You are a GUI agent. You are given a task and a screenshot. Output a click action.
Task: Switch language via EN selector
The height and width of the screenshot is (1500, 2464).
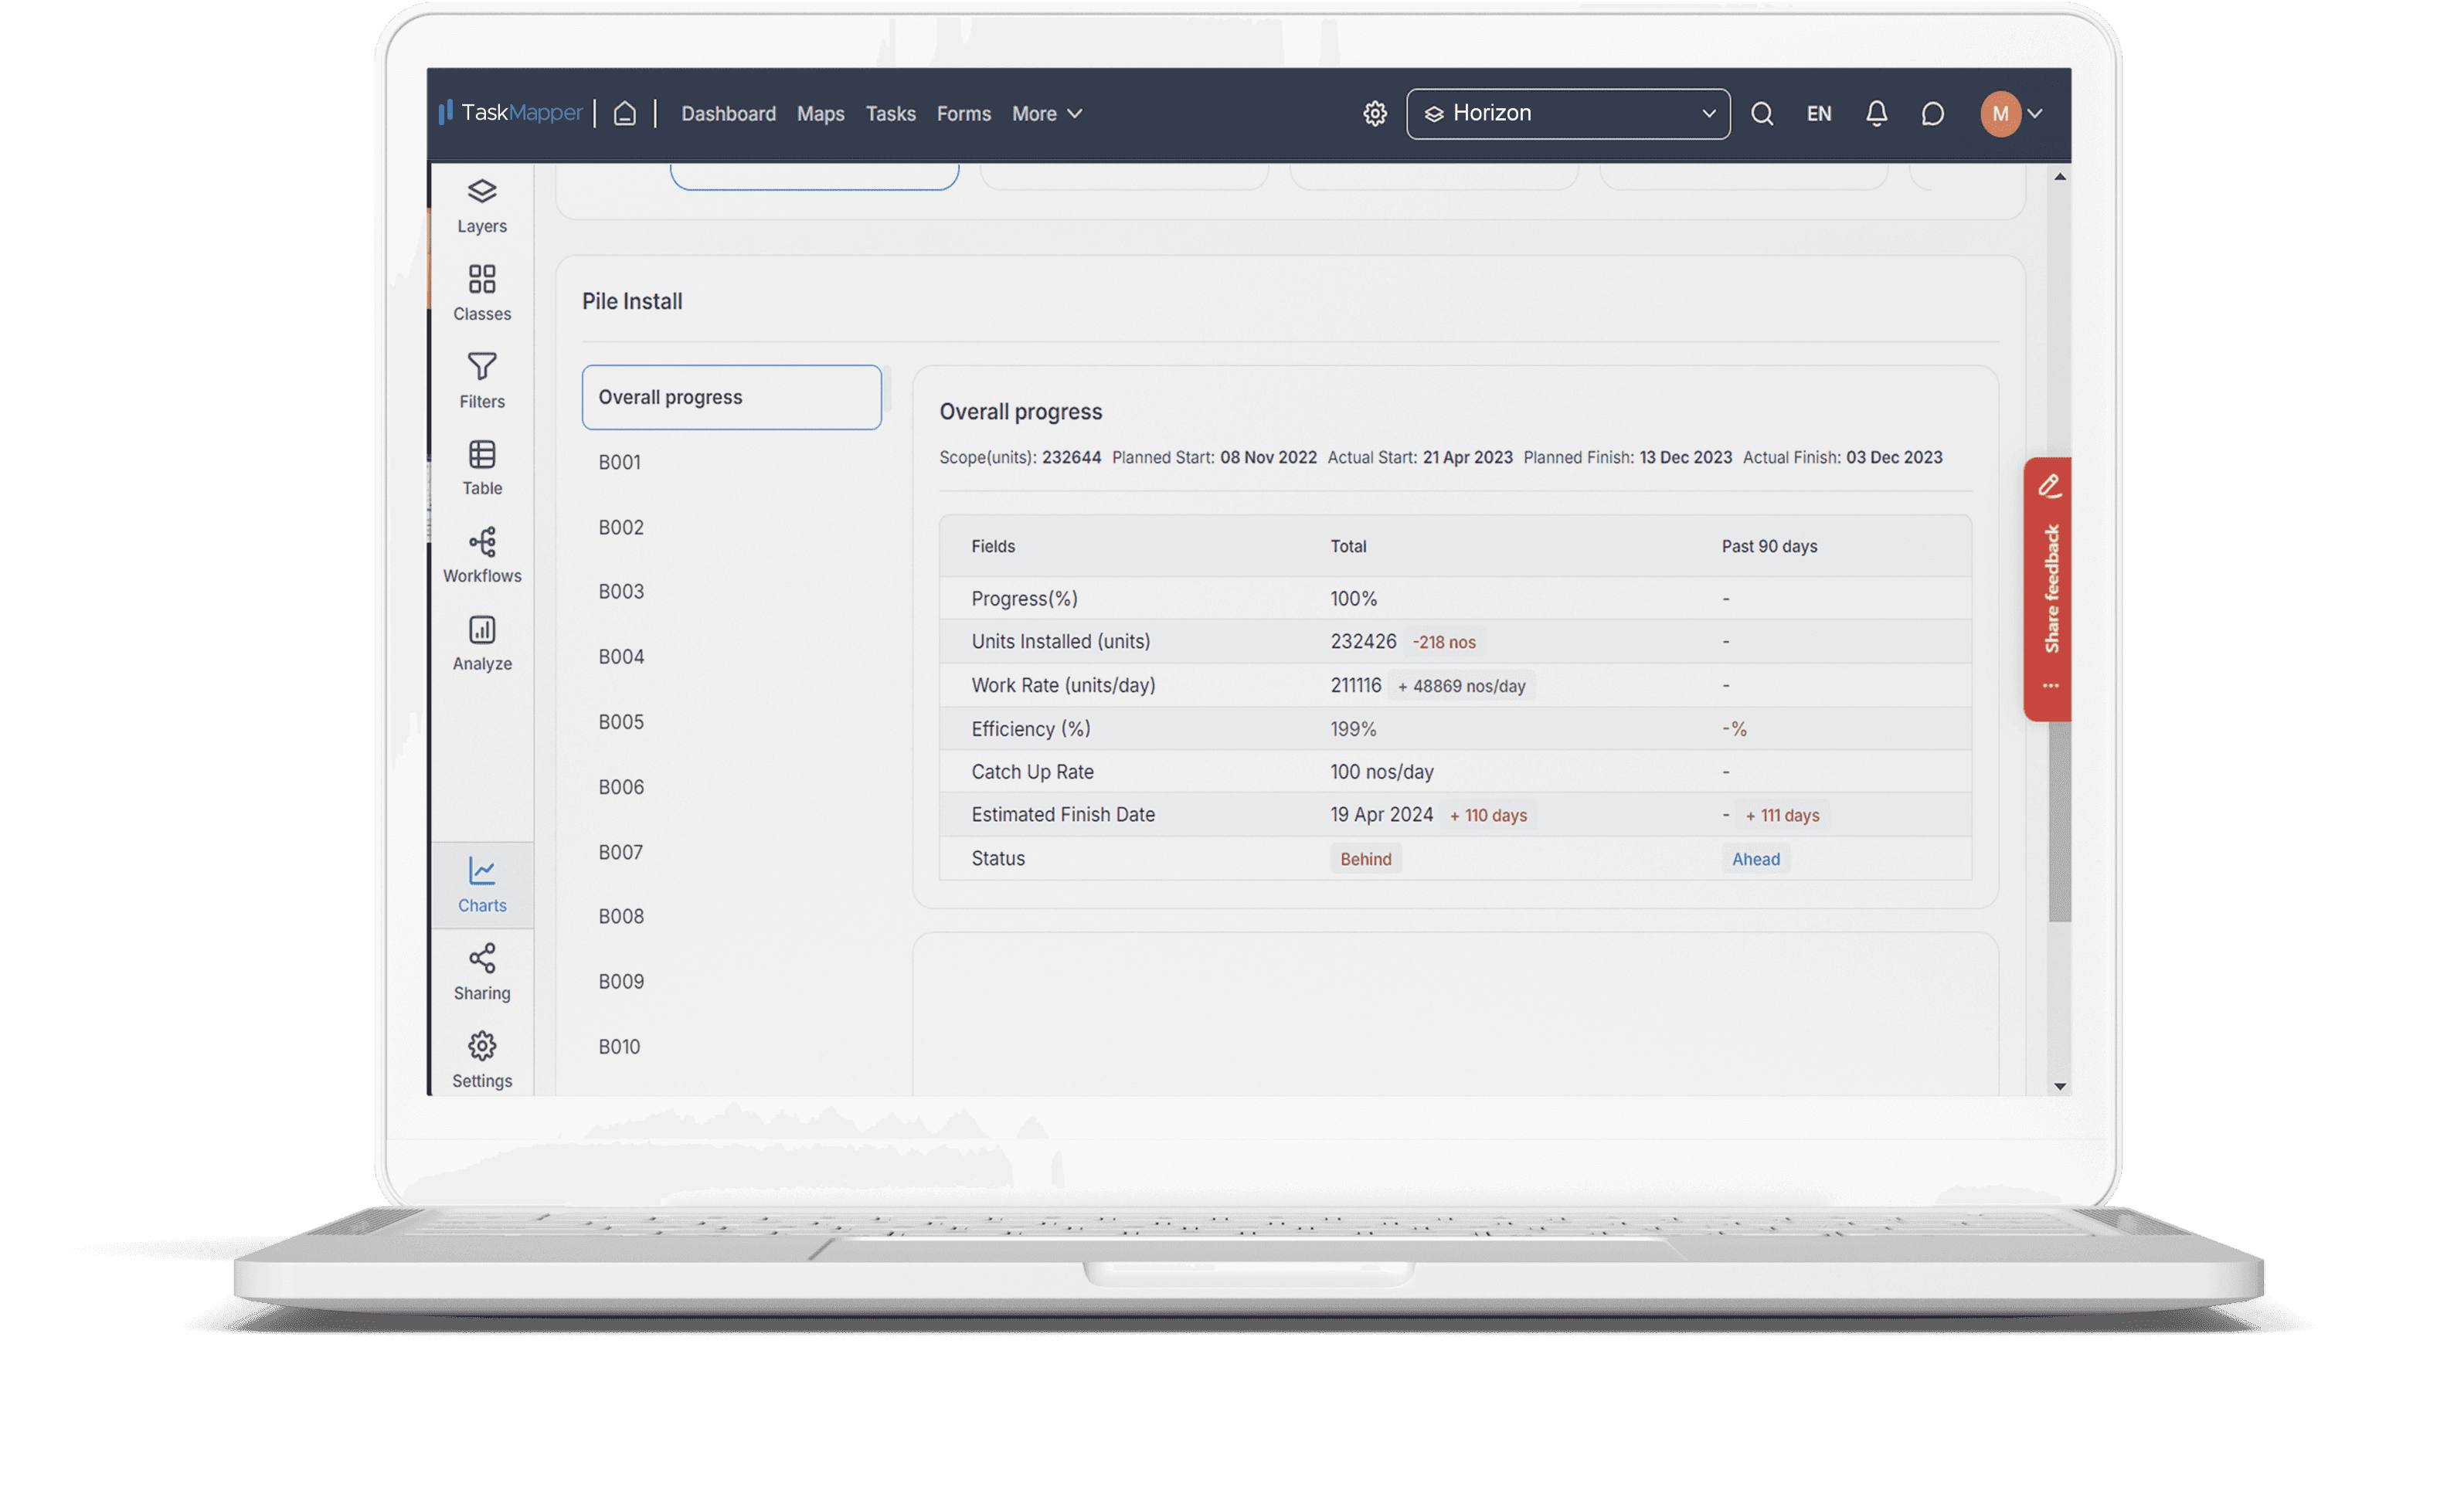click(1819, 114)
